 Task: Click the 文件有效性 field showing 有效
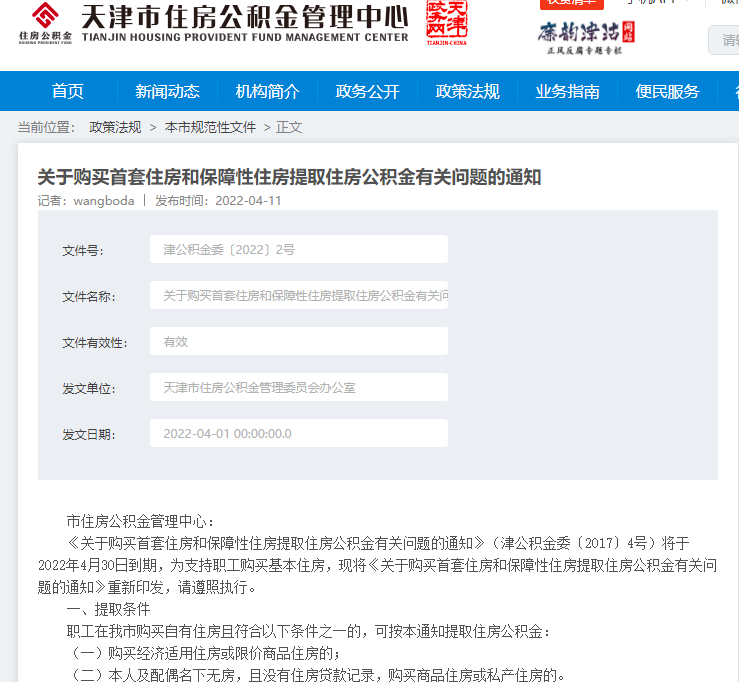[299, 341]
